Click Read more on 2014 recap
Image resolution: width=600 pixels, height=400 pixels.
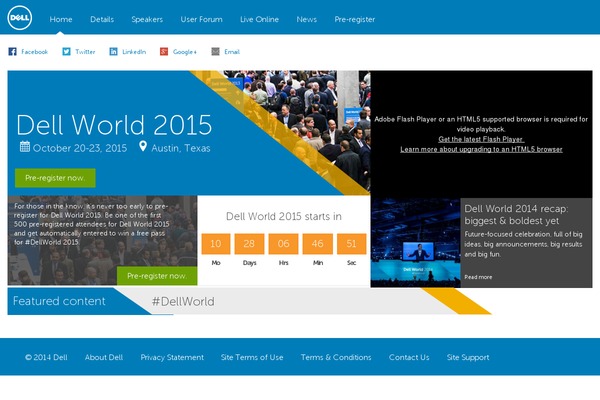478,277
